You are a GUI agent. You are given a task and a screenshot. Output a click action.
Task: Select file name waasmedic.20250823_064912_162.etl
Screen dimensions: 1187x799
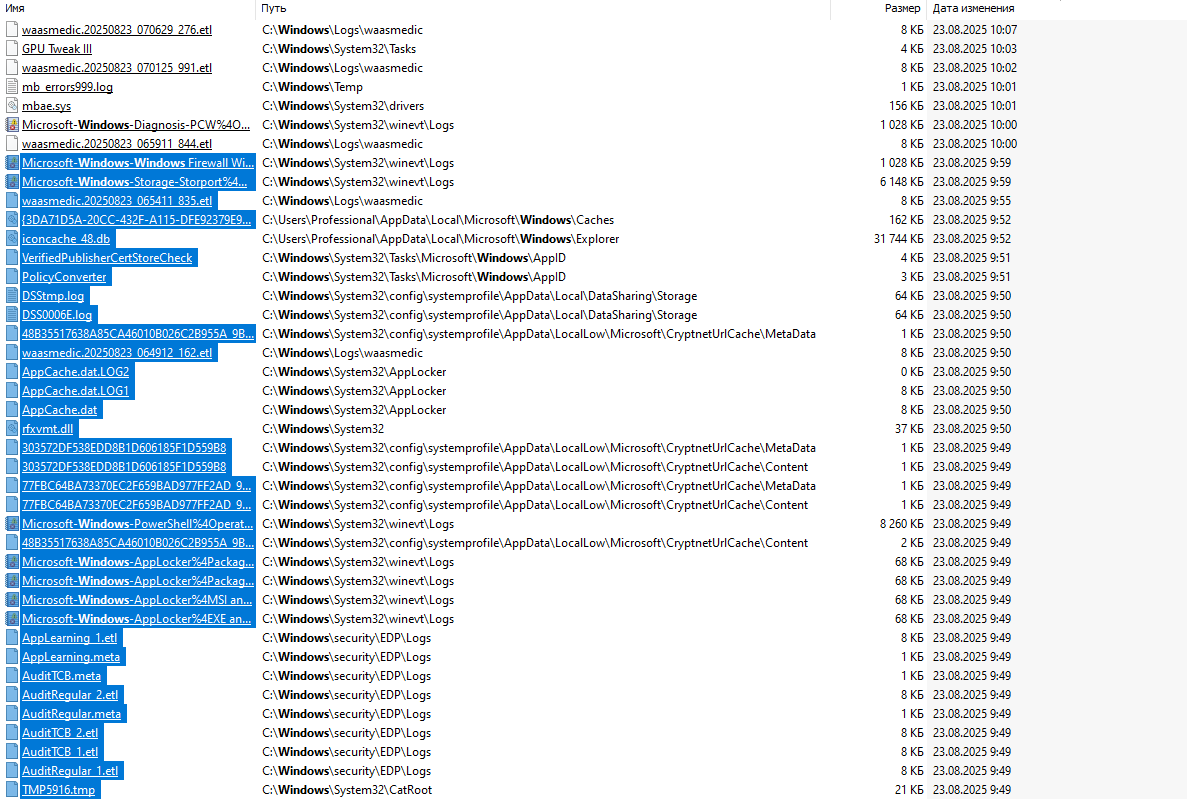click(117, 353)
